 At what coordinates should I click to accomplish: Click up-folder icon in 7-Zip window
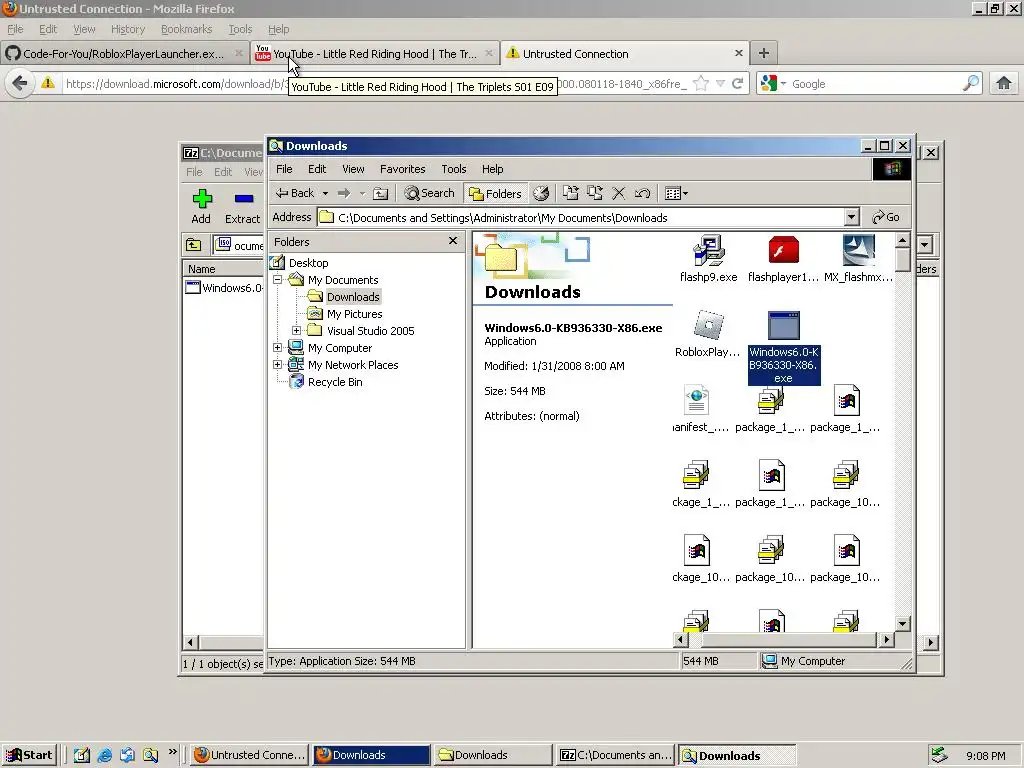click(193, 245)
